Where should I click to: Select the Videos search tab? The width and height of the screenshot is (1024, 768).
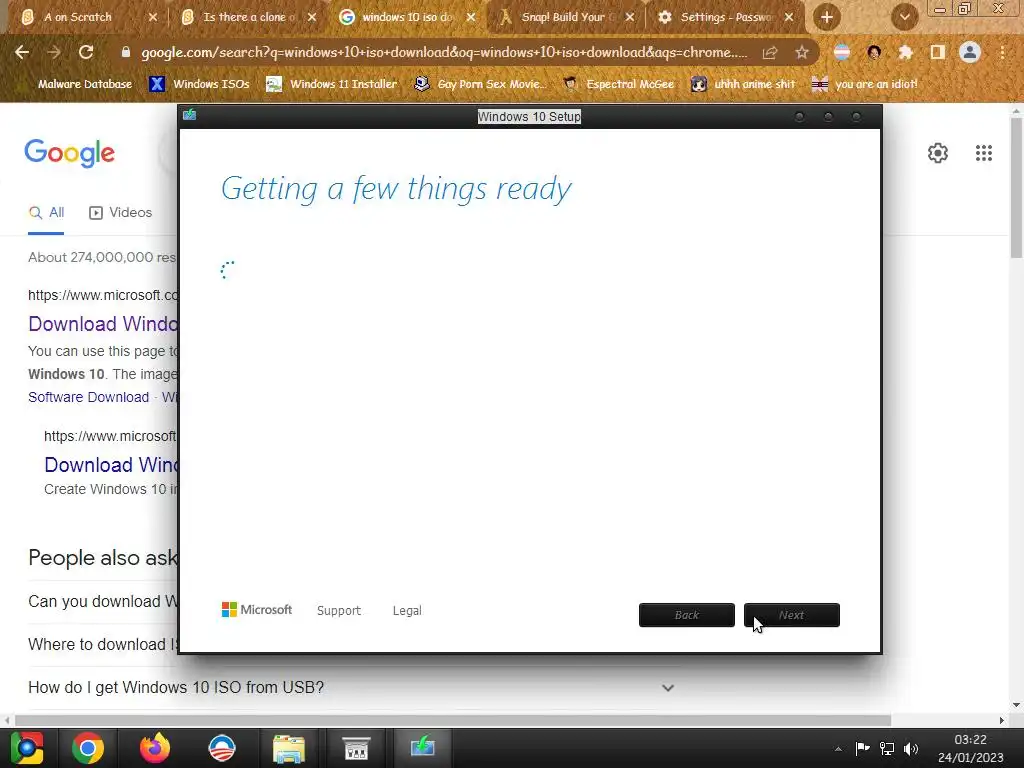120,213
